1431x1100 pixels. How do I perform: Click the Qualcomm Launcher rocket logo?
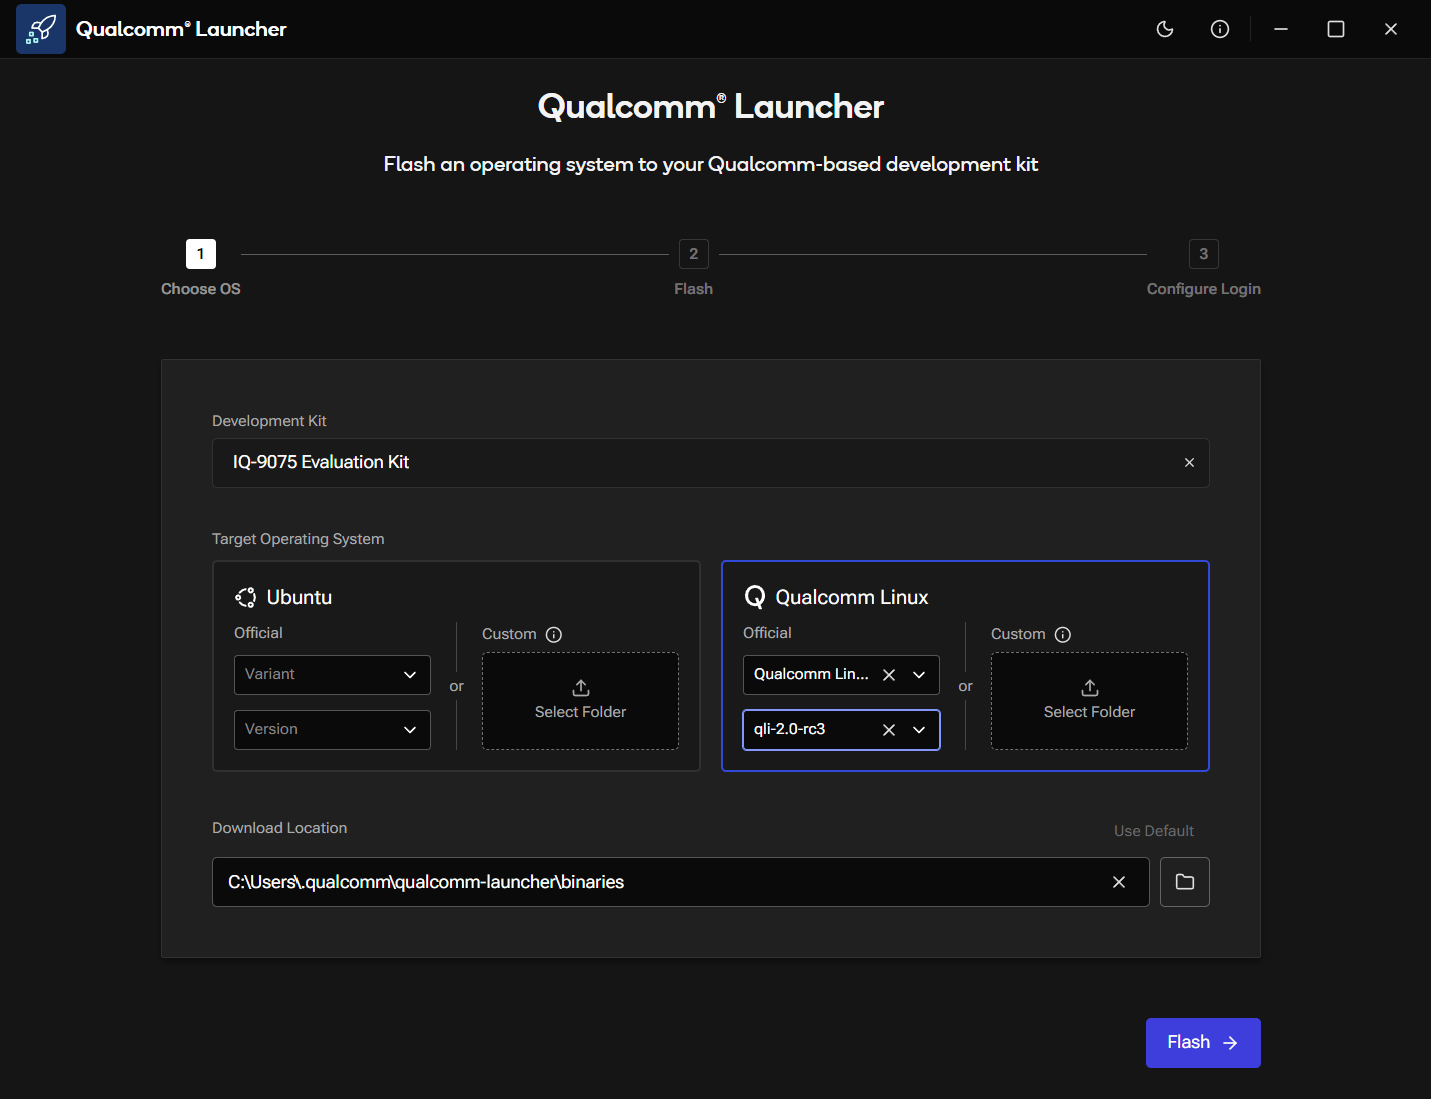pyautogui.click(x=41, y=29)
